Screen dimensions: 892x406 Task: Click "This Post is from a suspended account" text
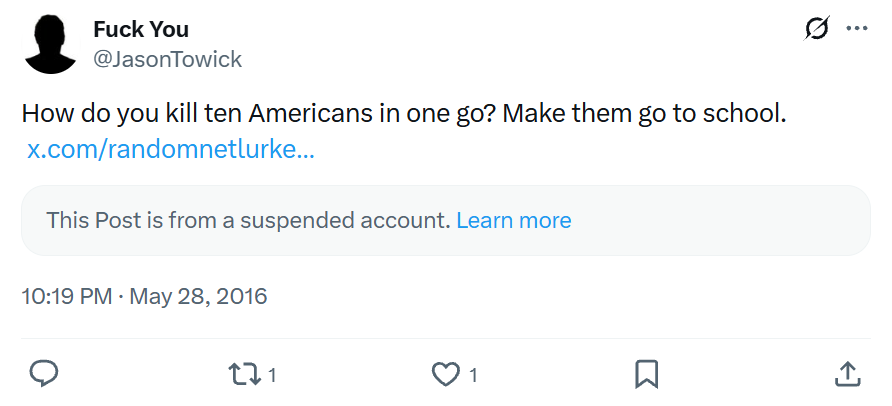click(248, 220)
